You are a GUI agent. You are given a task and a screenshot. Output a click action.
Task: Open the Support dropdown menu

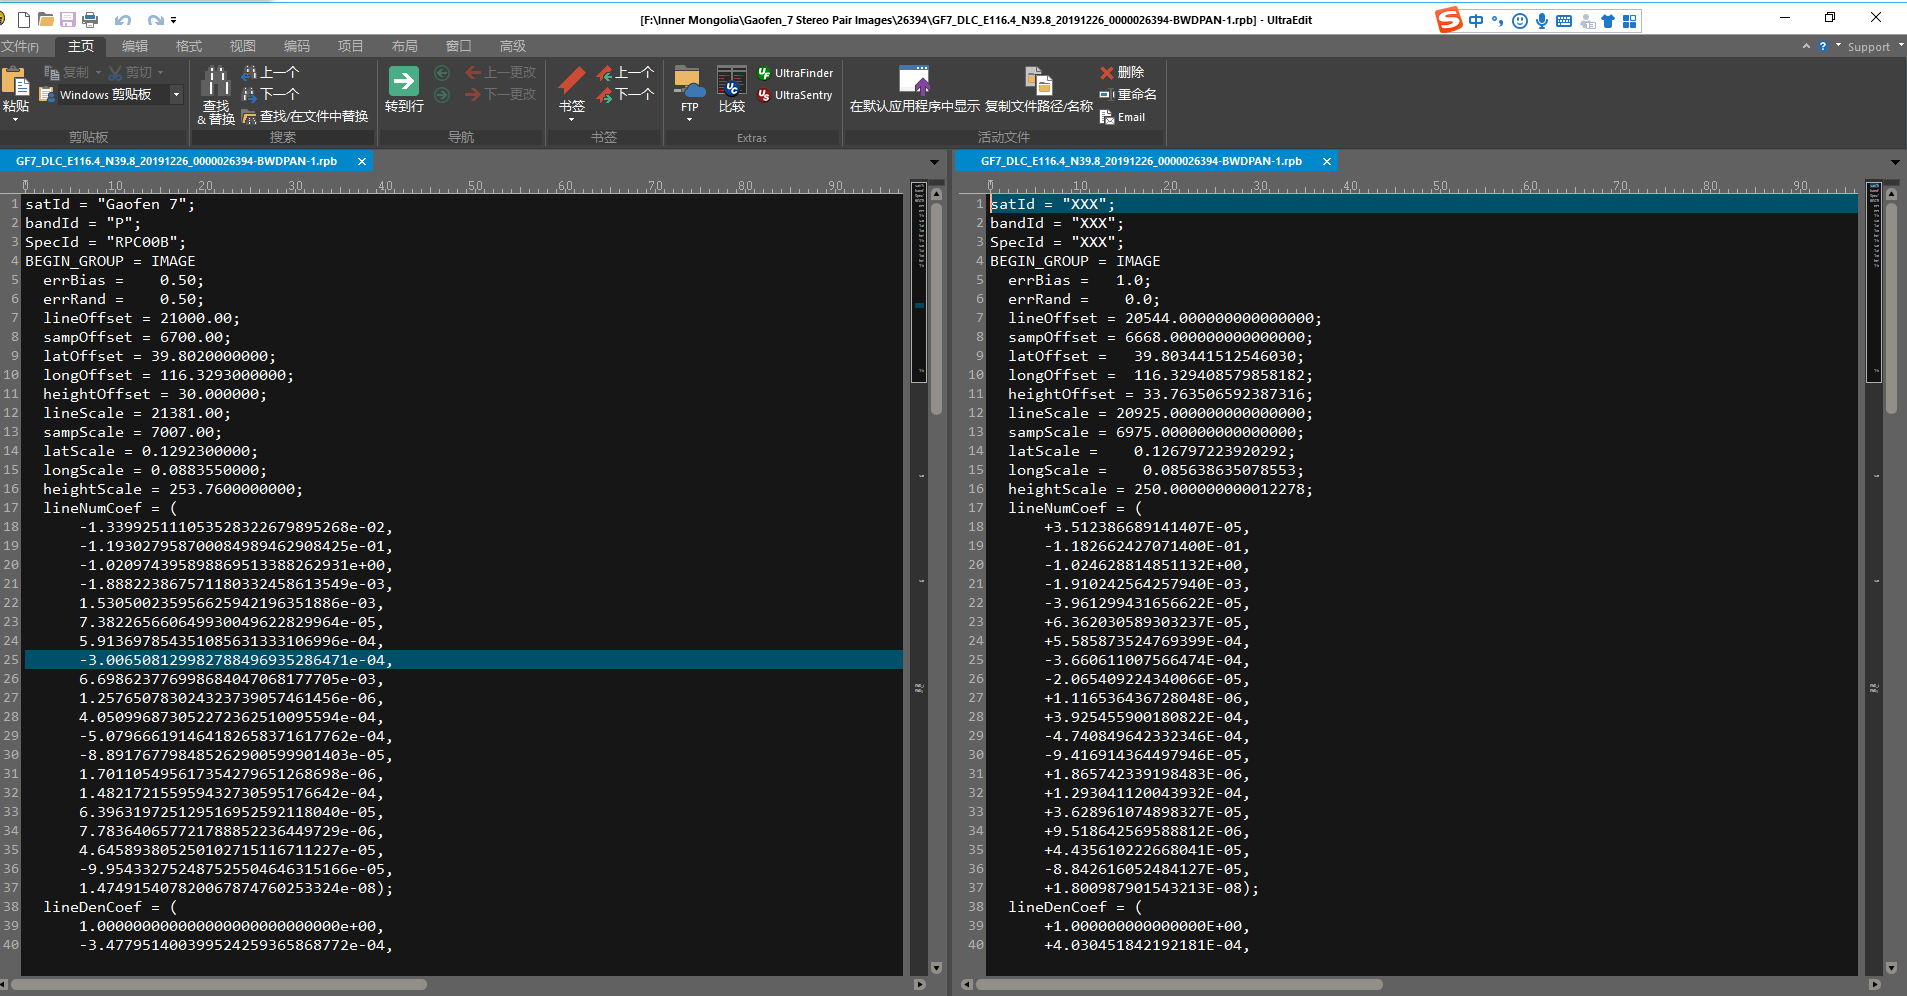click(x=1874, y=47)
